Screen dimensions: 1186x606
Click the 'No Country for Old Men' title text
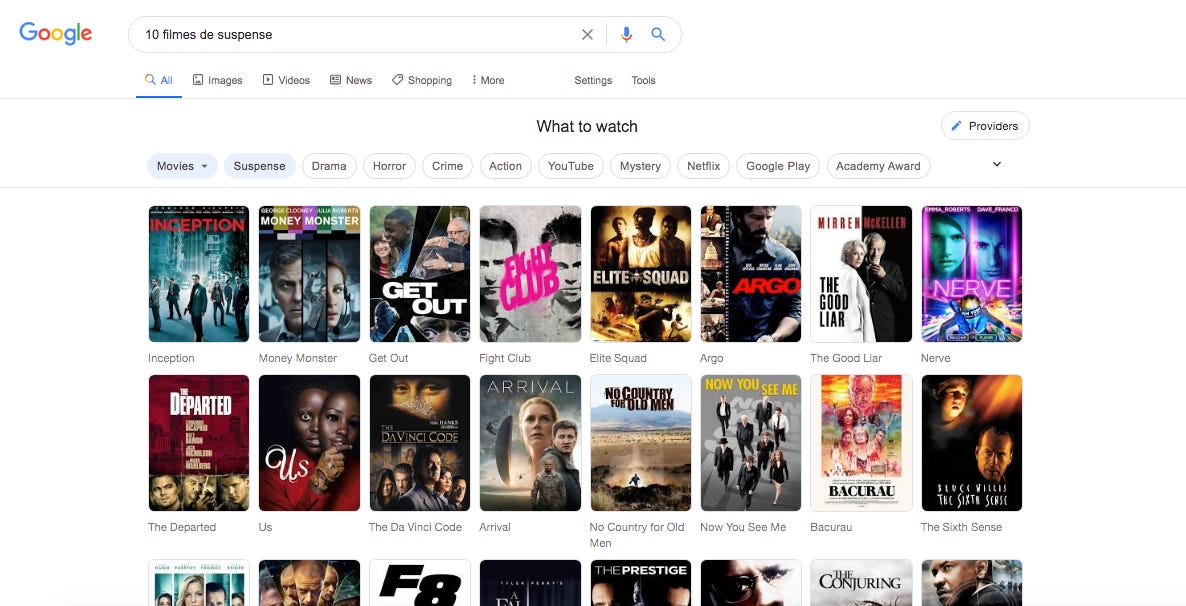click(637, 535)
